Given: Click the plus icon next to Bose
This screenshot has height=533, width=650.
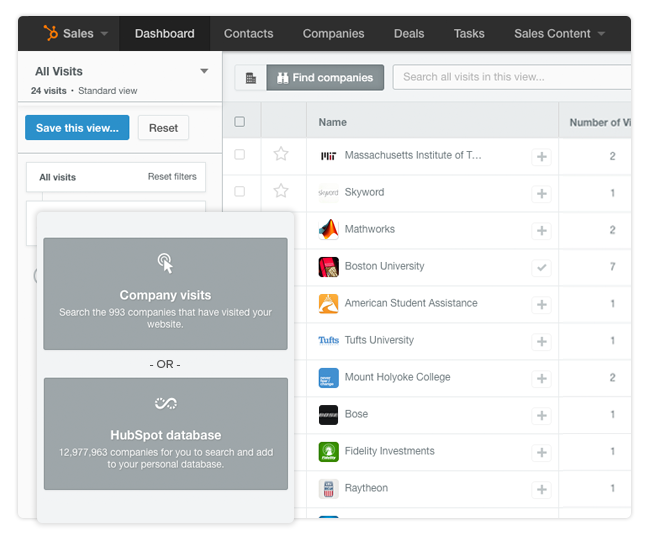Looking at the screenshot, I should [541, 415].
